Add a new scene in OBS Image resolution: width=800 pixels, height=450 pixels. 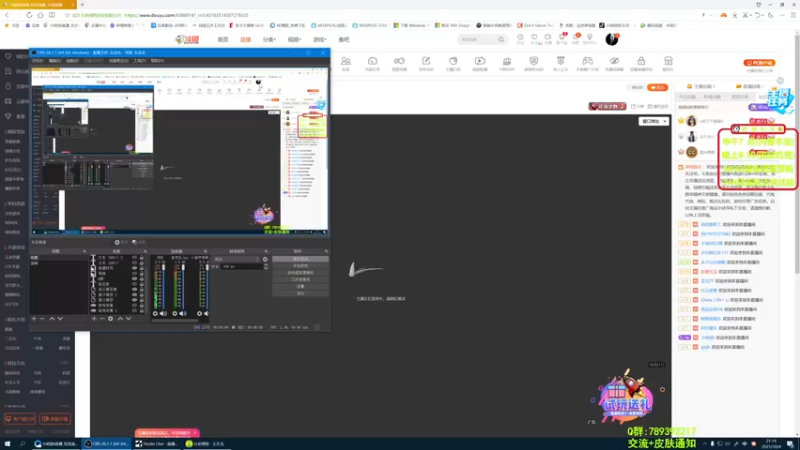[x=34, y=319]
